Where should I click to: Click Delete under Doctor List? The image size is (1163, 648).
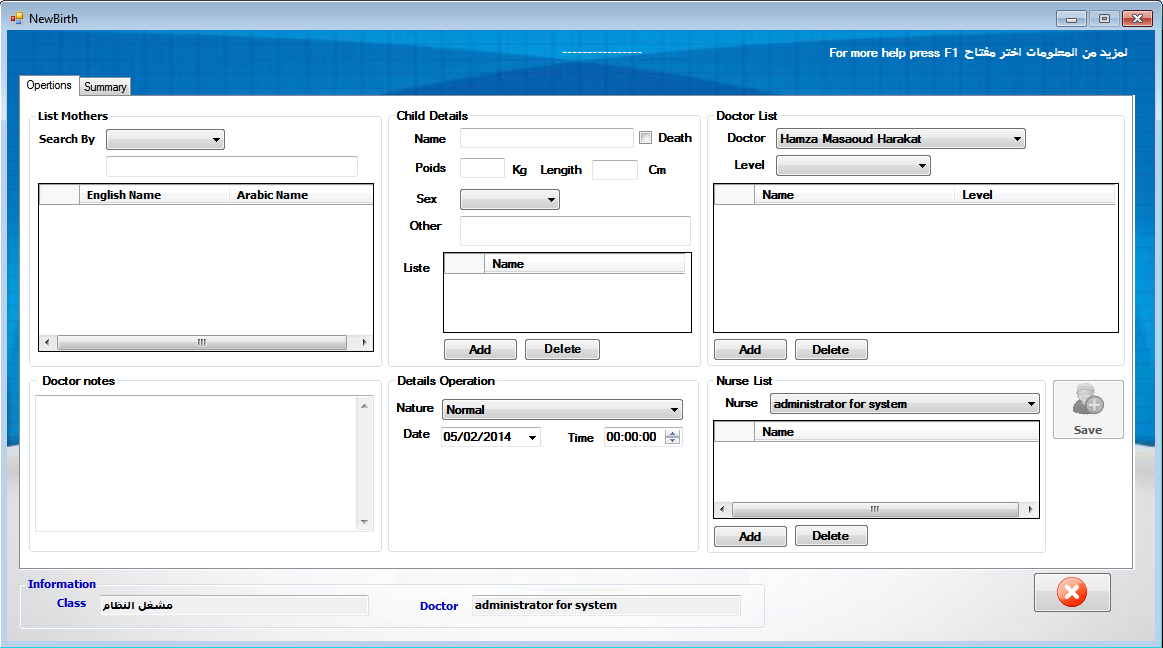tap(830, 350)
